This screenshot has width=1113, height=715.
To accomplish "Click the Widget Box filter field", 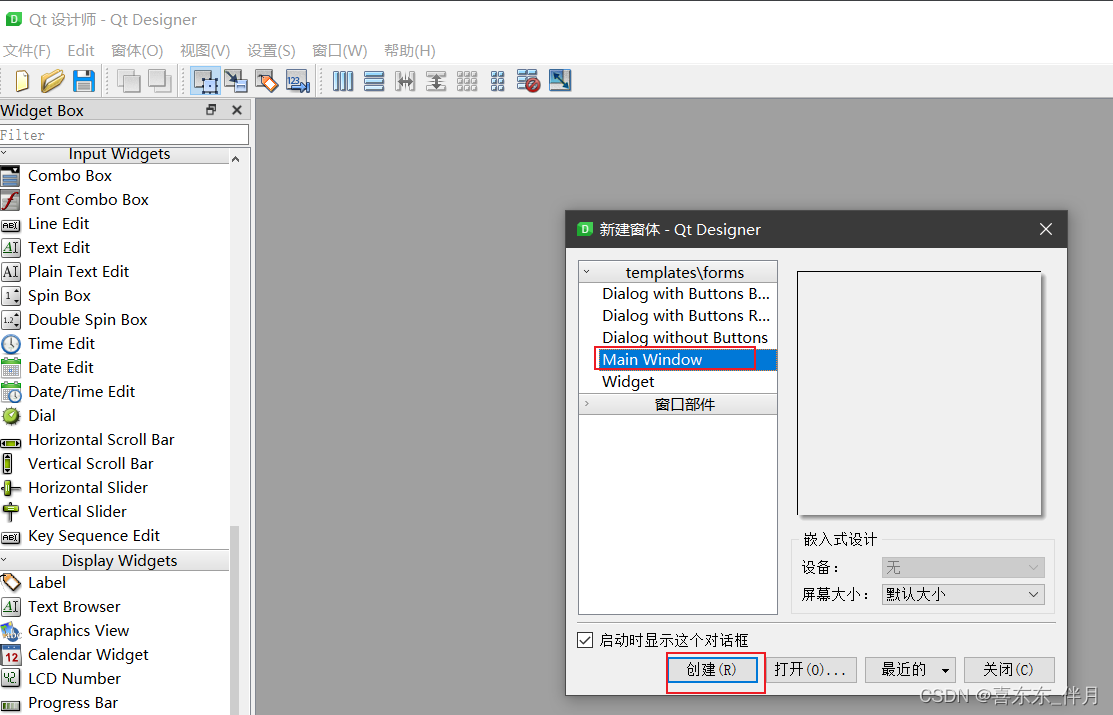I will pos(120,133).
